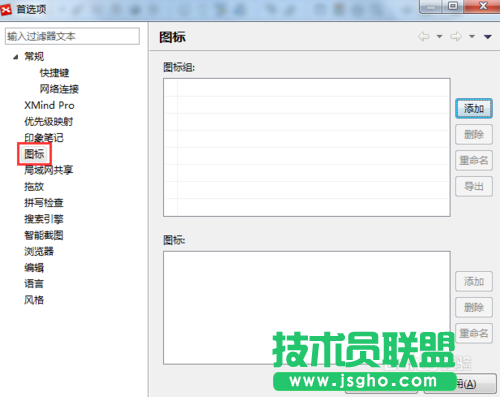Select 常规 in the preferences tree
Screen dimensions: 500x397
point(34,57)
